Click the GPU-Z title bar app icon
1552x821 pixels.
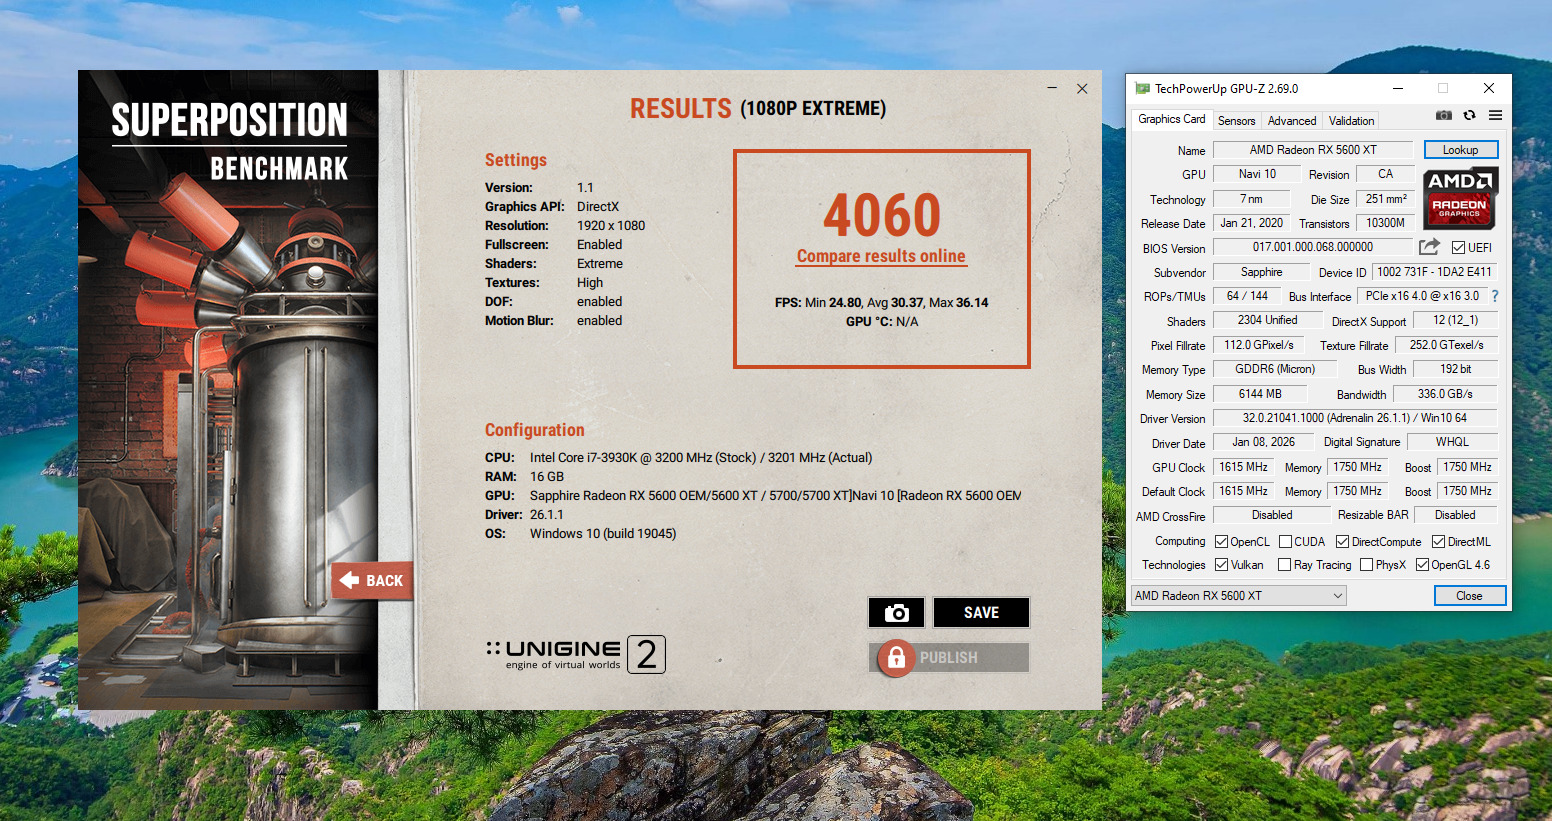point(1142,88)
